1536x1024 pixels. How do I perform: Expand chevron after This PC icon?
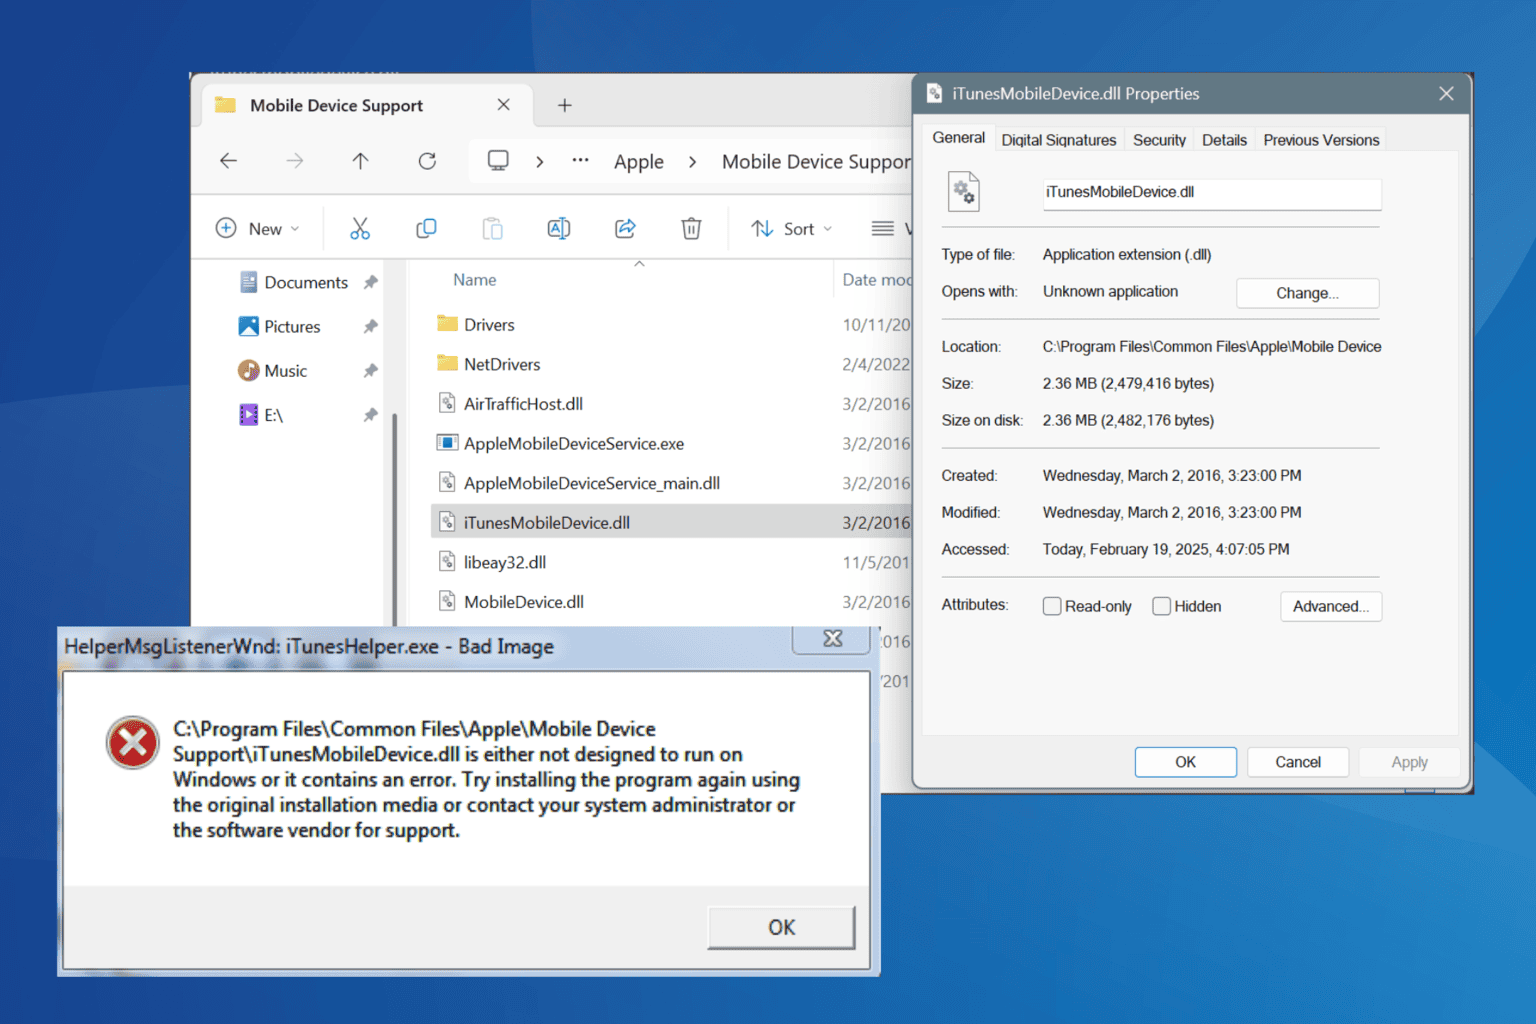pos(540,161)
